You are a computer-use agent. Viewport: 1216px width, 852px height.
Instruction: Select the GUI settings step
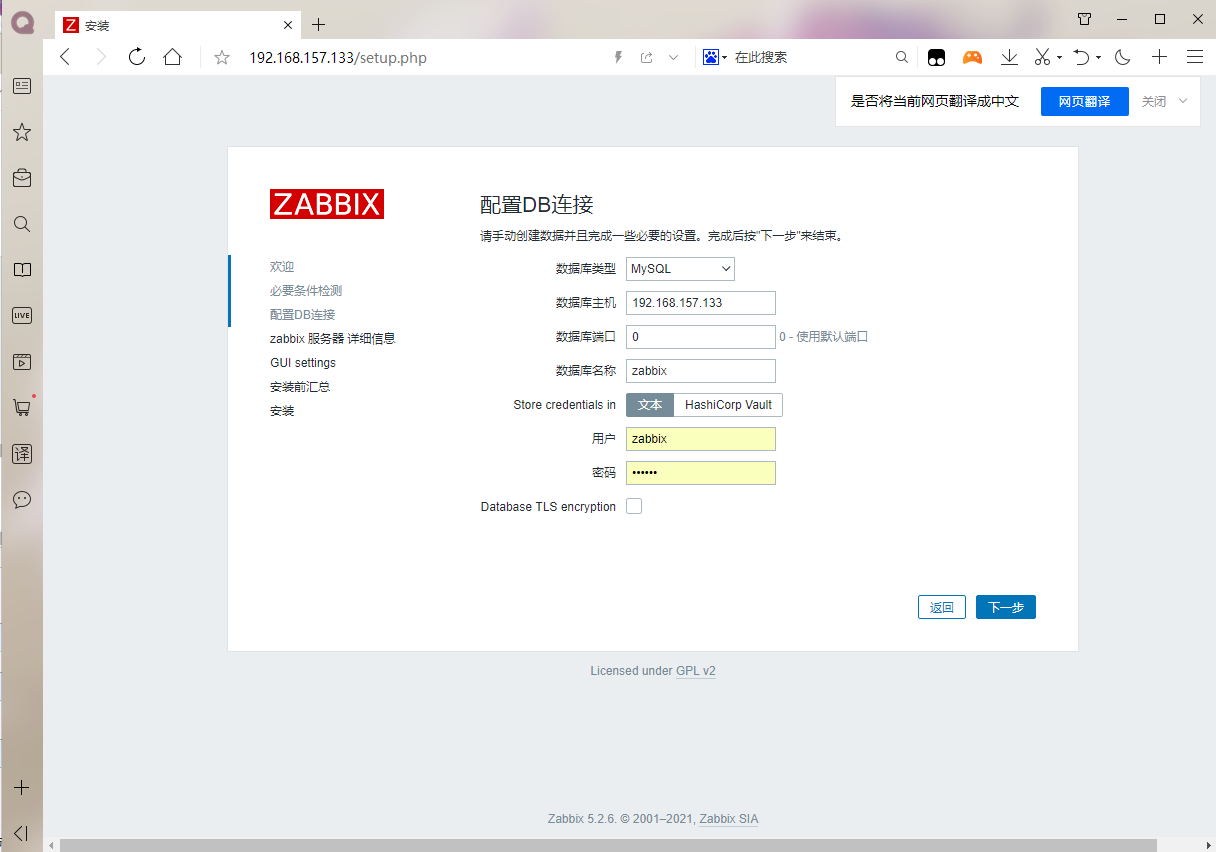pos(303,363)
